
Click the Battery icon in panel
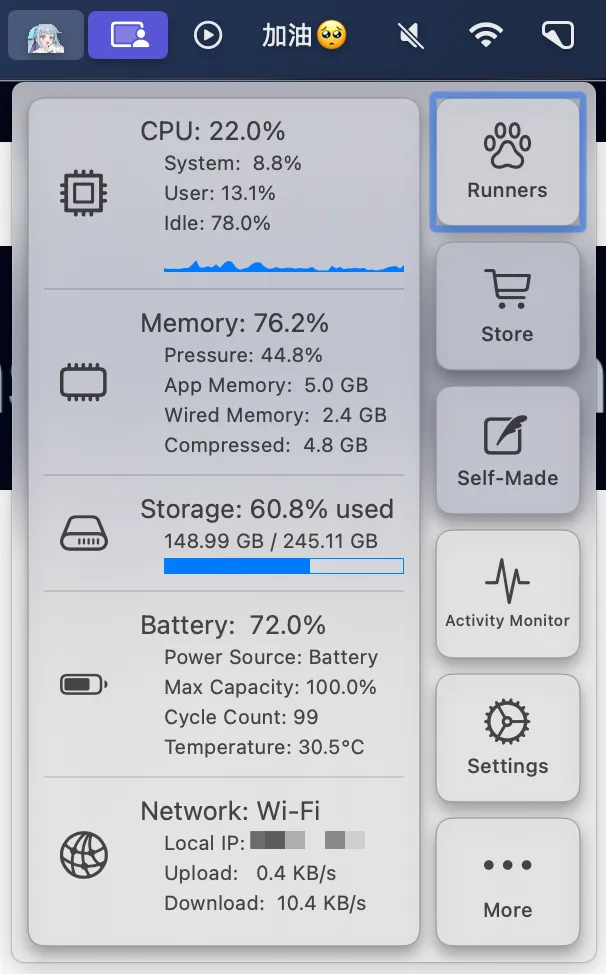(x=84, y=685)
